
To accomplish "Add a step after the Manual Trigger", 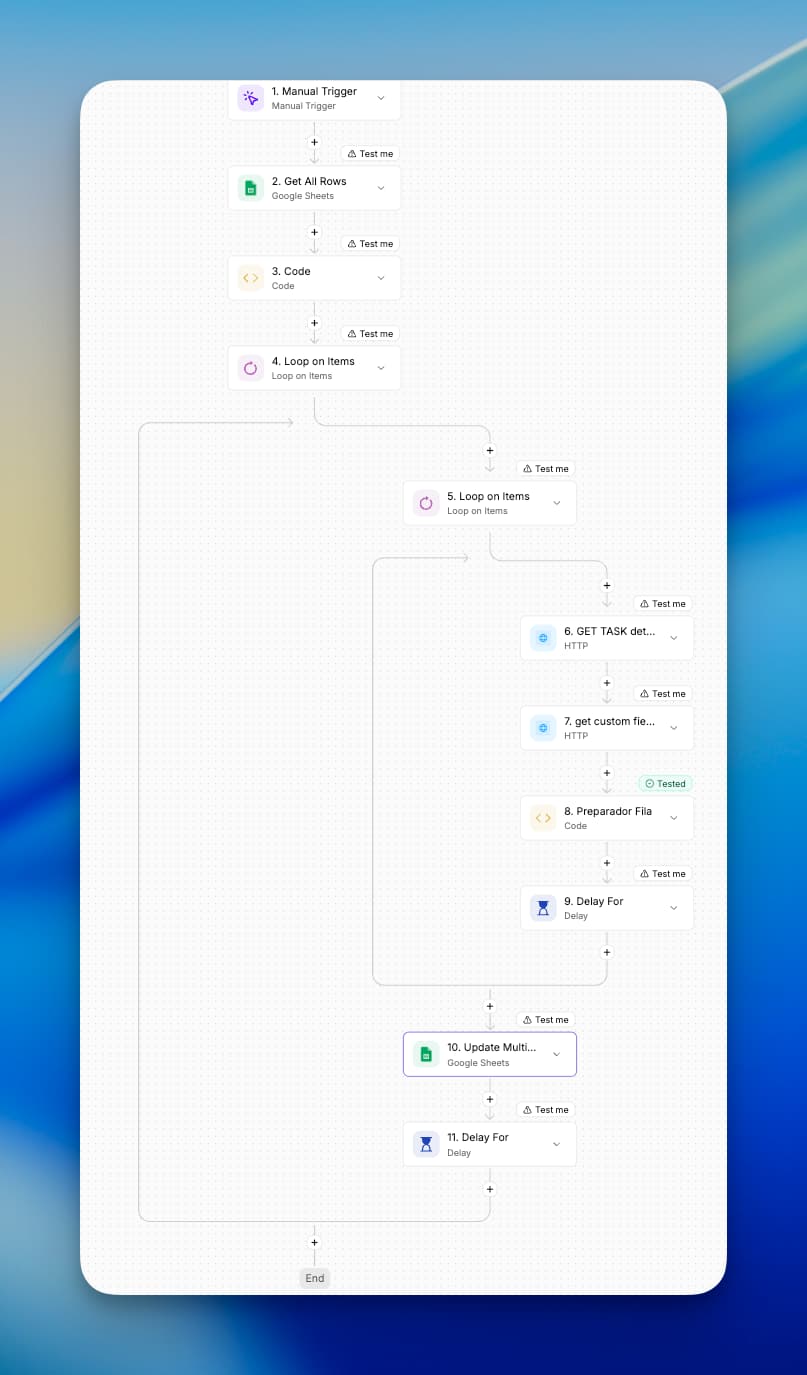I will coord(314,142).
